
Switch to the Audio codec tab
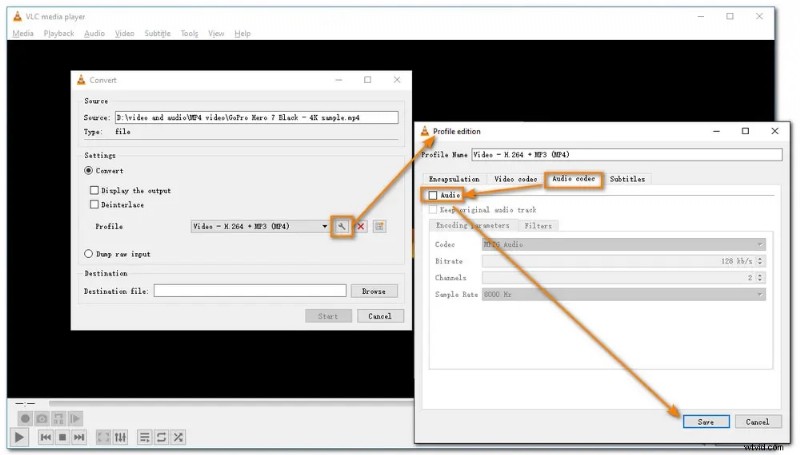click(x=573, y=179)
